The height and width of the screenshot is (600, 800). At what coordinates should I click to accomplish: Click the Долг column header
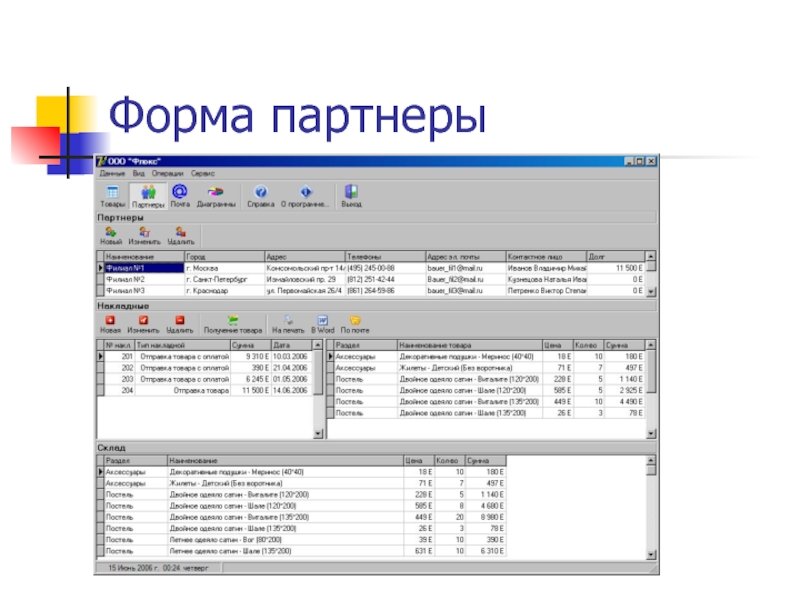pyautogui.click(x=615, y=257)
